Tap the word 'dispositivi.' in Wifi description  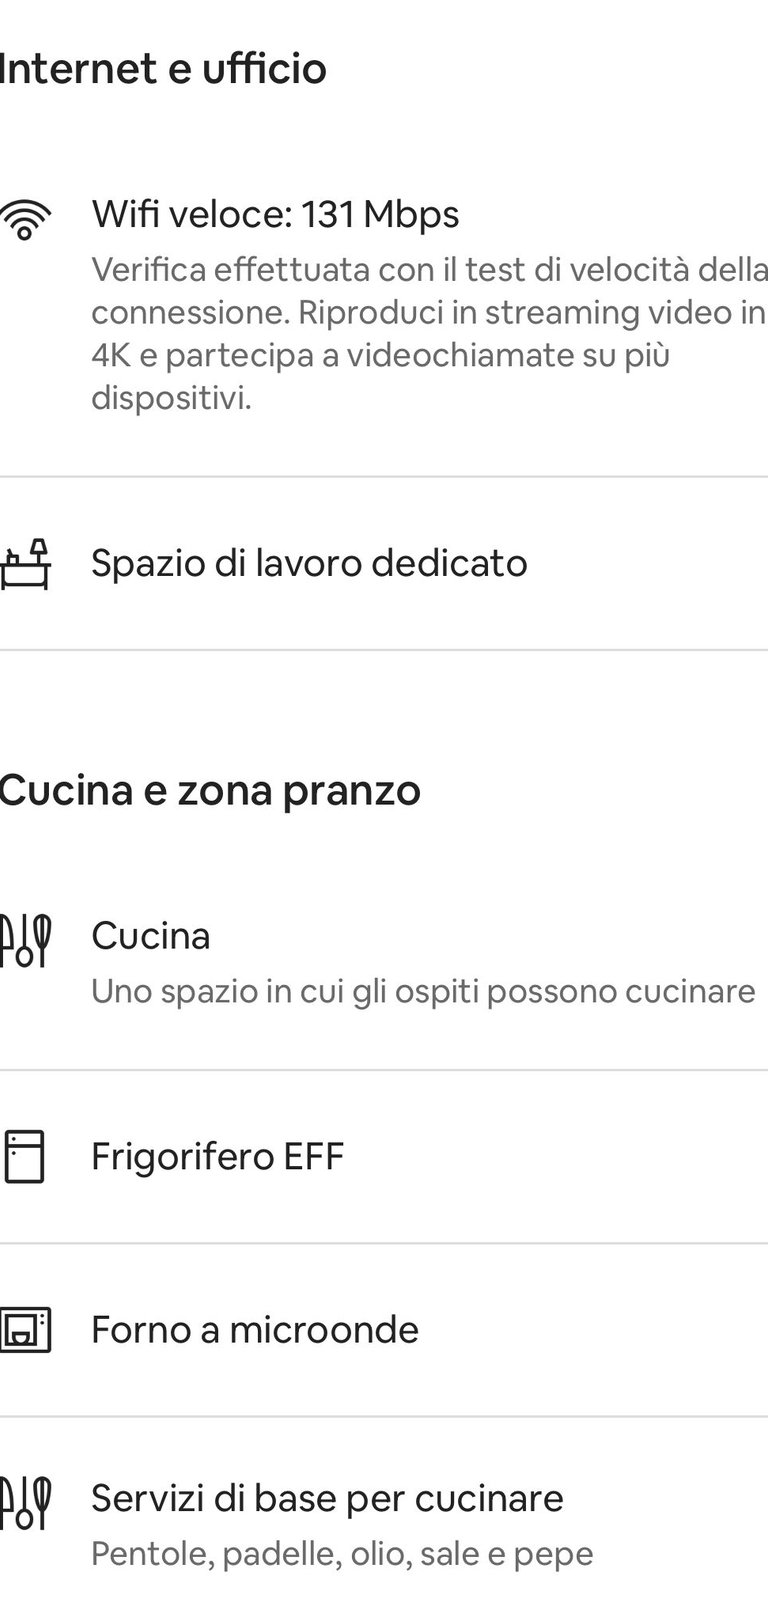171,398
